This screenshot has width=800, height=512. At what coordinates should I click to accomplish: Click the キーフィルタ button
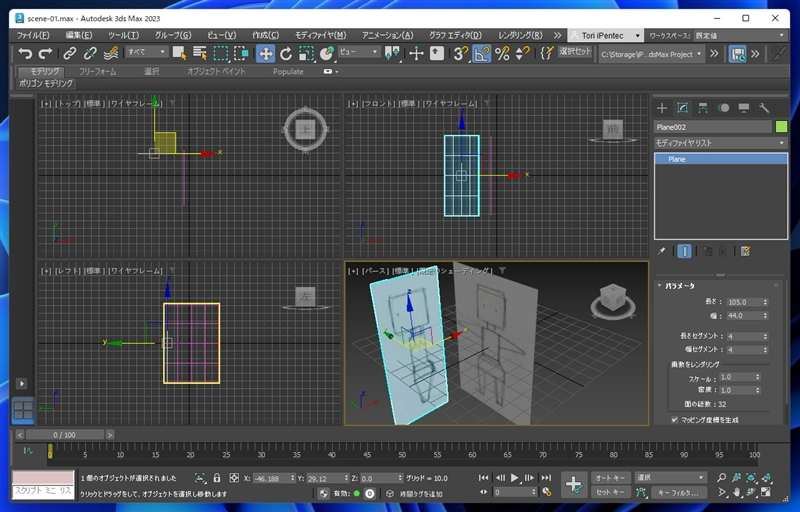(678, 492)
